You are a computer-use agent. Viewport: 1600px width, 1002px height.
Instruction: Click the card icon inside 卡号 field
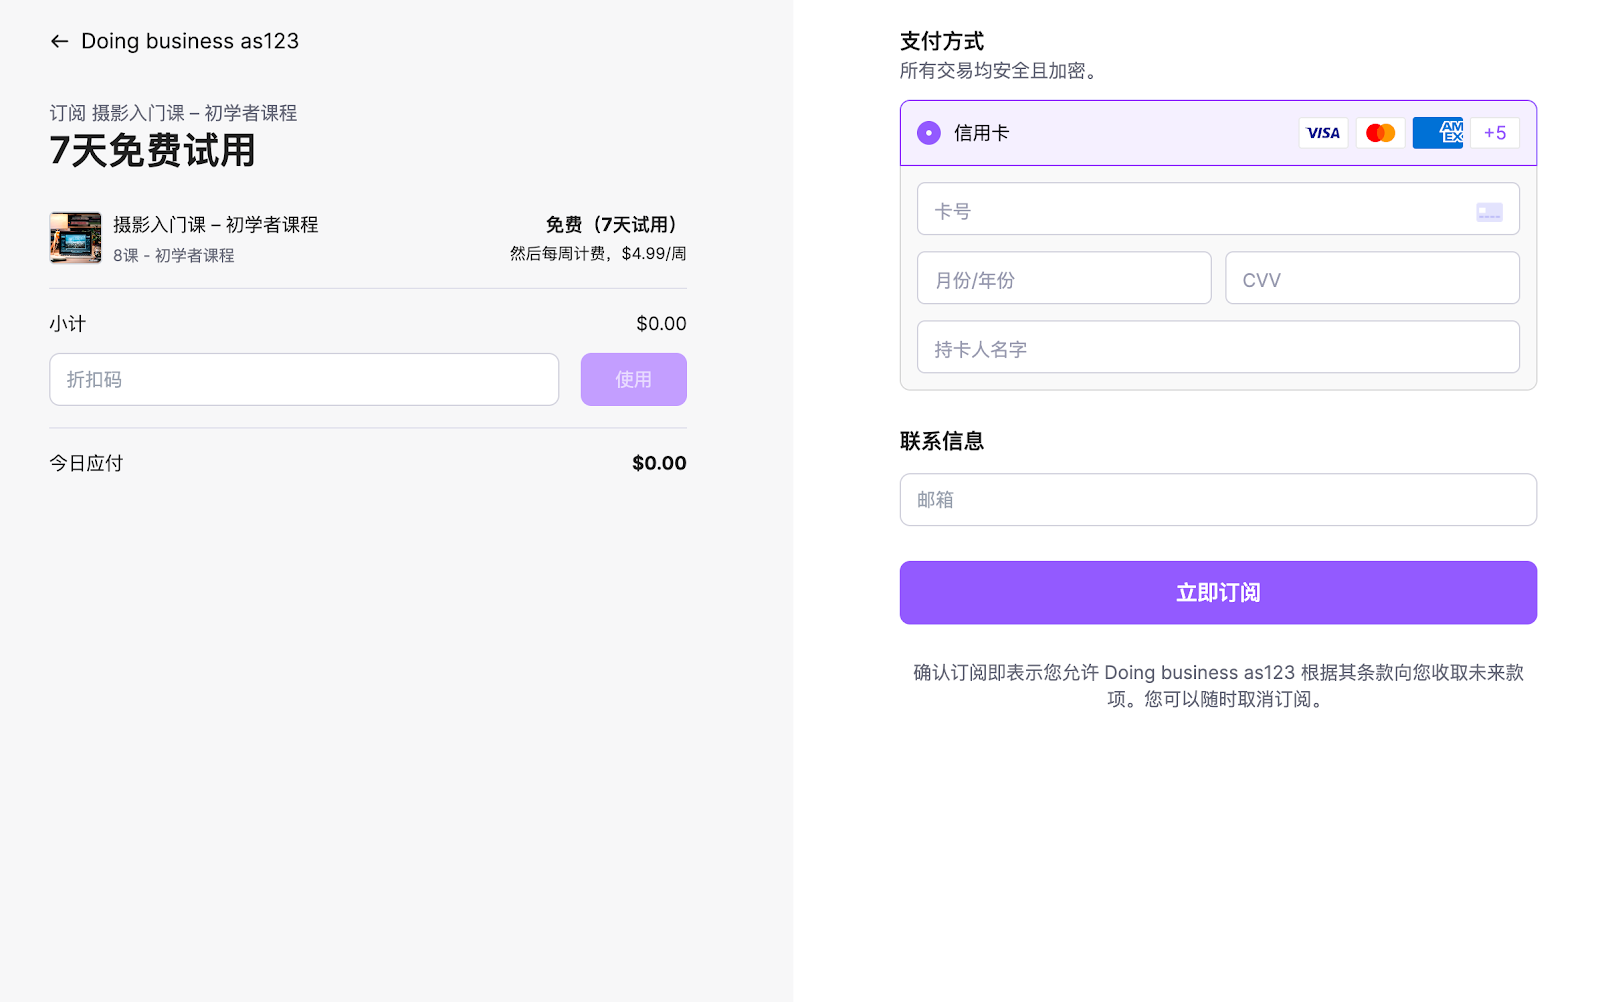pos(1489,212)
